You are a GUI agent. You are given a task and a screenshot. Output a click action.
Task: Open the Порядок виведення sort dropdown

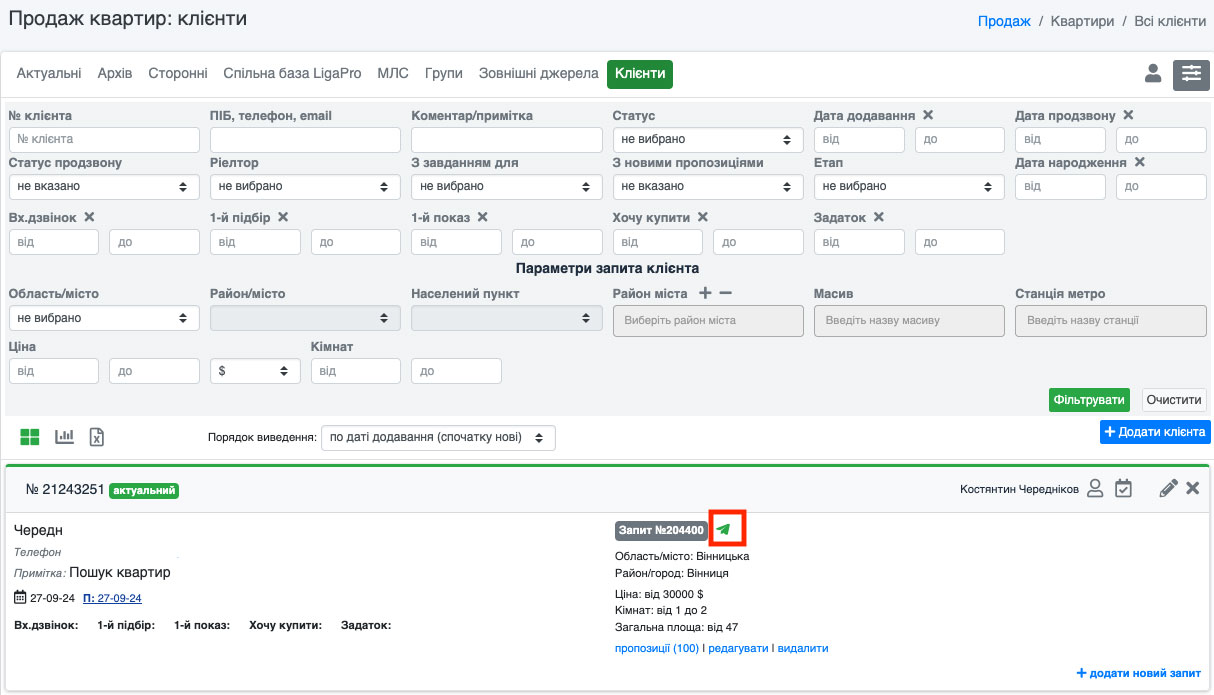click(x=438, y=438)
